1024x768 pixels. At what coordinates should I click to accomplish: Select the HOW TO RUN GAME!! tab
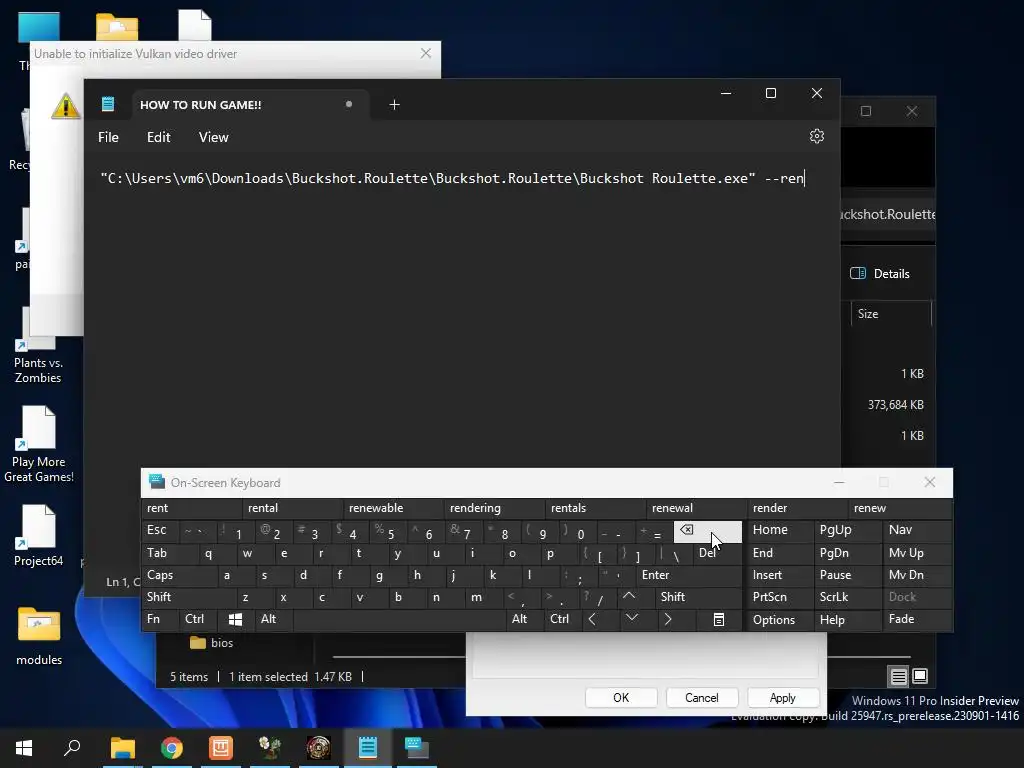250,104
